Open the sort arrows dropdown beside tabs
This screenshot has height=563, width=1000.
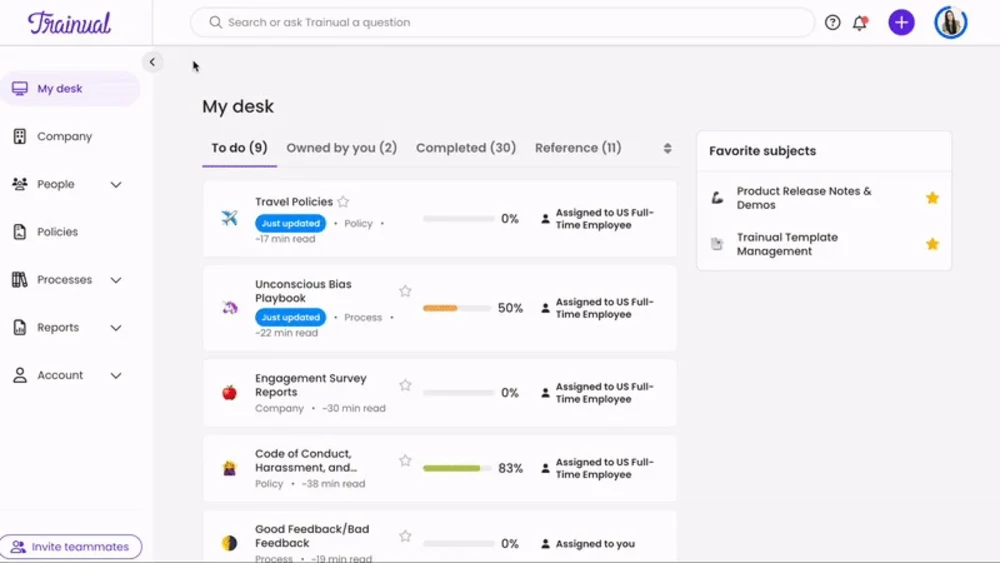667,148
